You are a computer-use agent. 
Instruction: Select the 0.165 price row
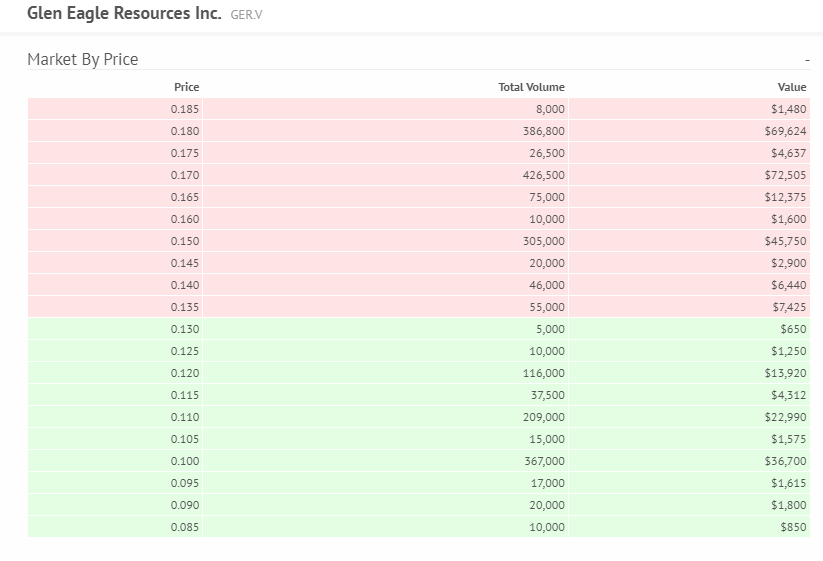click(x=185, y=197)
